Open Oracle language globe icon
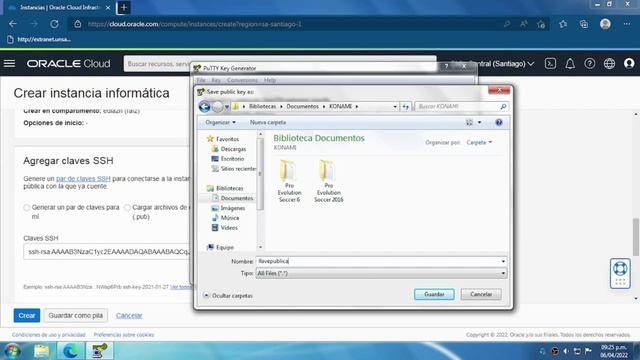Image resolution: width=640 pixels, height=360 pixels. click(609, 64)
